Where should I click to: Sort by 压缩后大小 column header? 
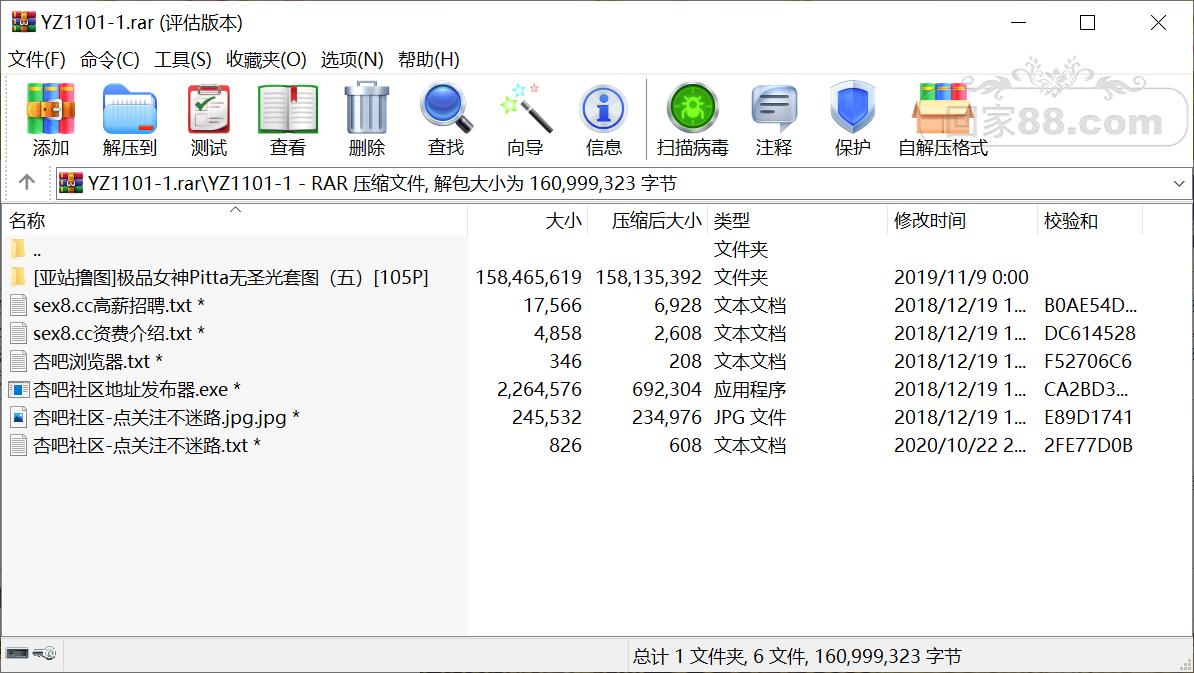(x=647, y=221)
